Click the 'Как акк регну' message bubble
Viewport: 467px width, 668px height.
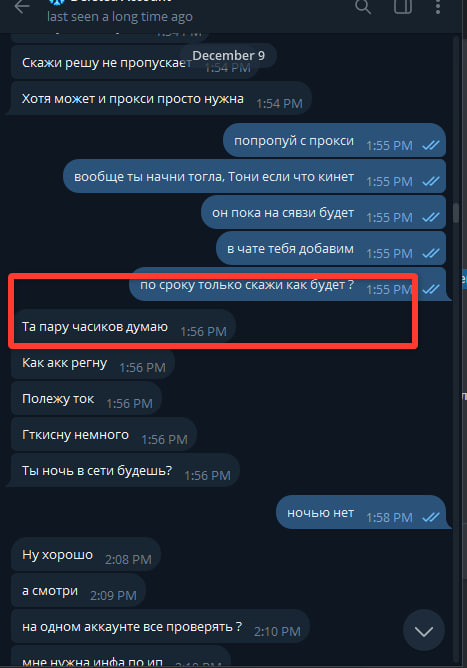93,363
